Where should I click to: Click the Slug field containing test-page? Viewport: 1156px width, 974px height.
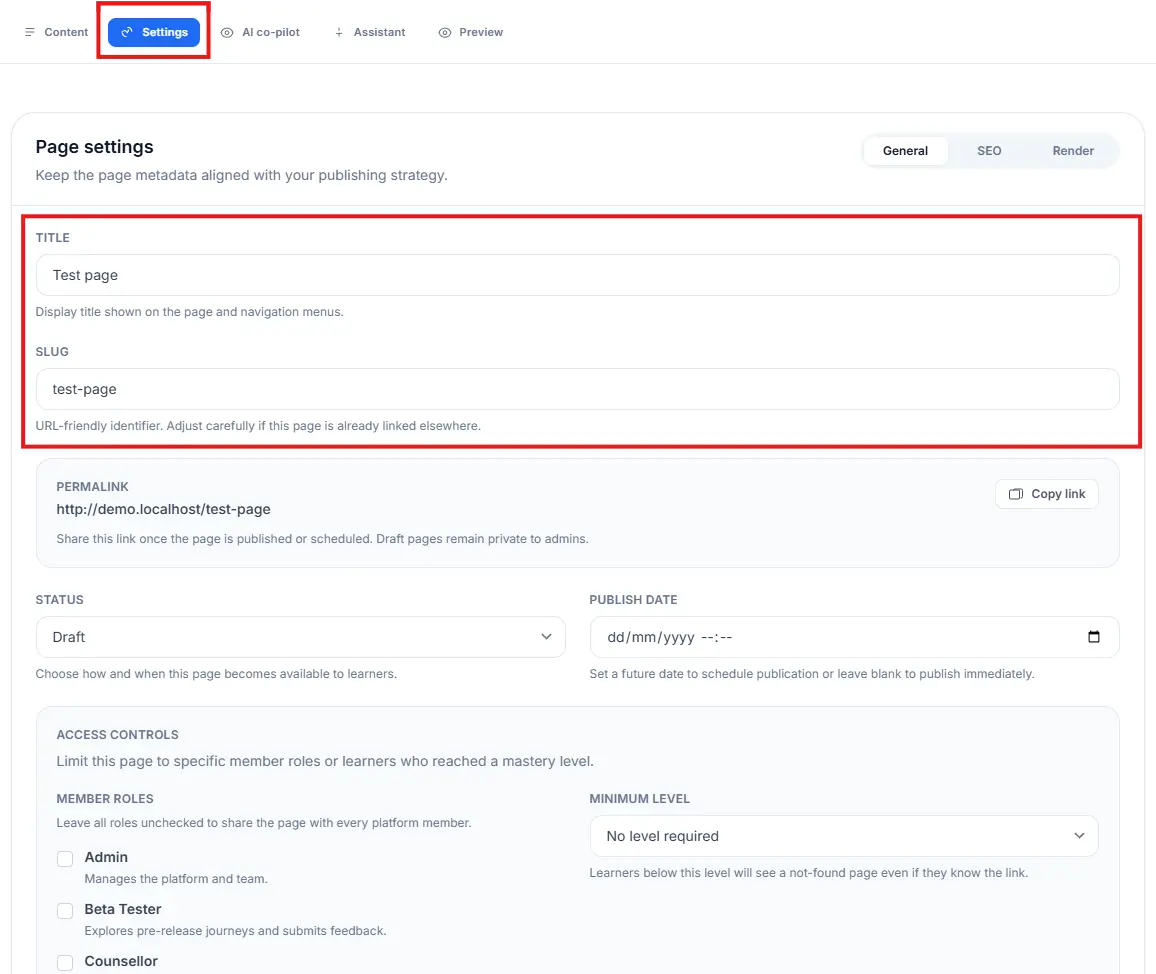pos(577,389)
